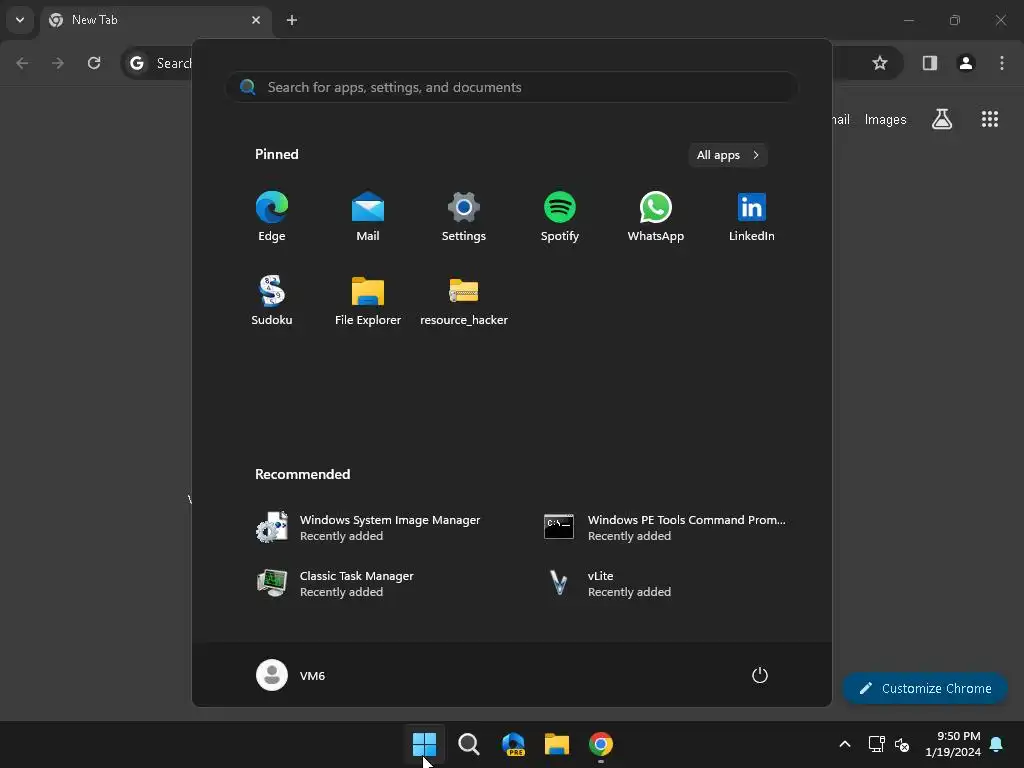Click the Start menu search field
This screenshot has width=1024, height=768.
511,87
